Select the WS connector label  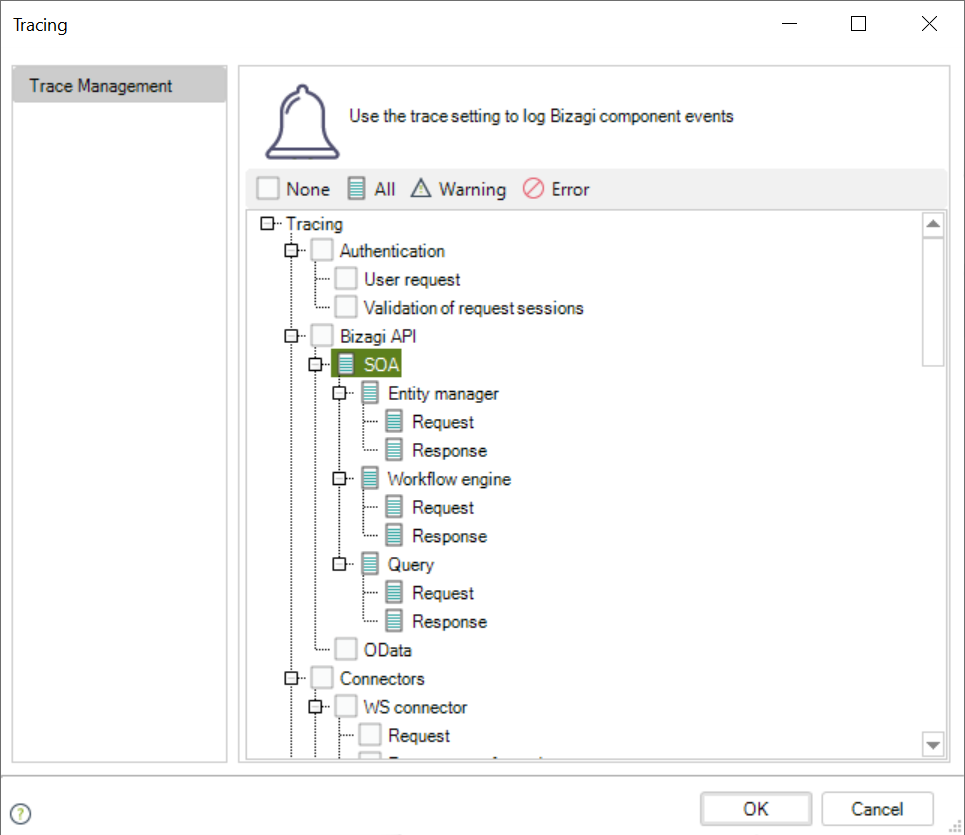pyautogui.click(x=415, y=707)
